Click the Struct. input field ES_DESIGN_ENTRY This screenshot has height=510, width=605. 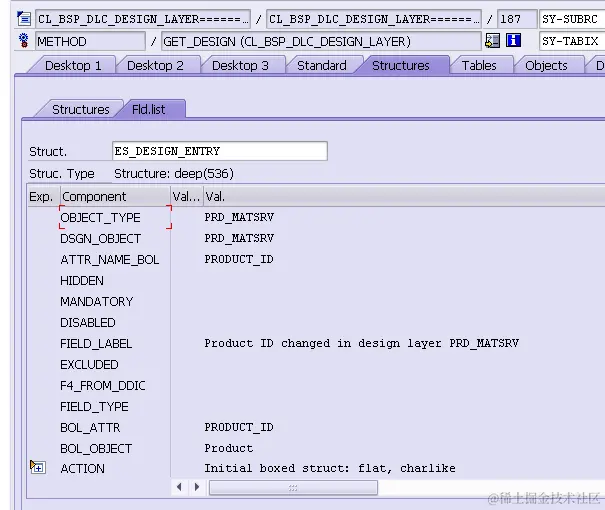point(220,151)
